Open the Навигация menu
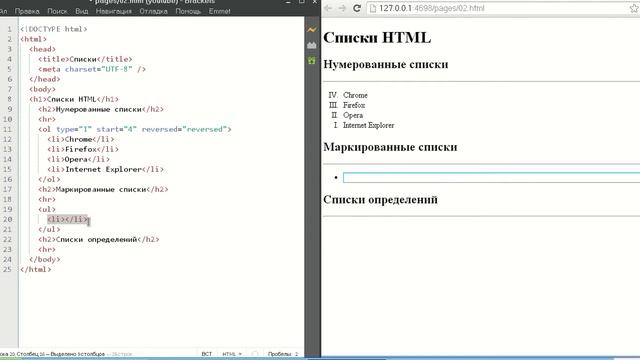The height and width of the screenshot is (360, 640). coord(113,11)
